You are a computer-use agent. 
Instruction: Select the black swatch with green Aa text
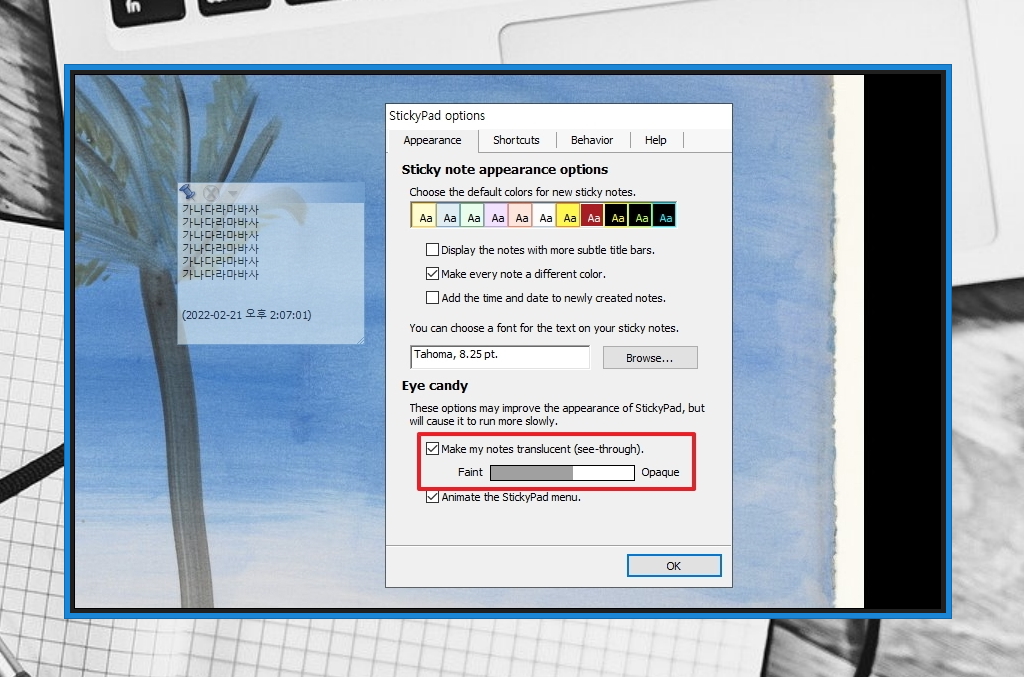[x=641, y=215]
